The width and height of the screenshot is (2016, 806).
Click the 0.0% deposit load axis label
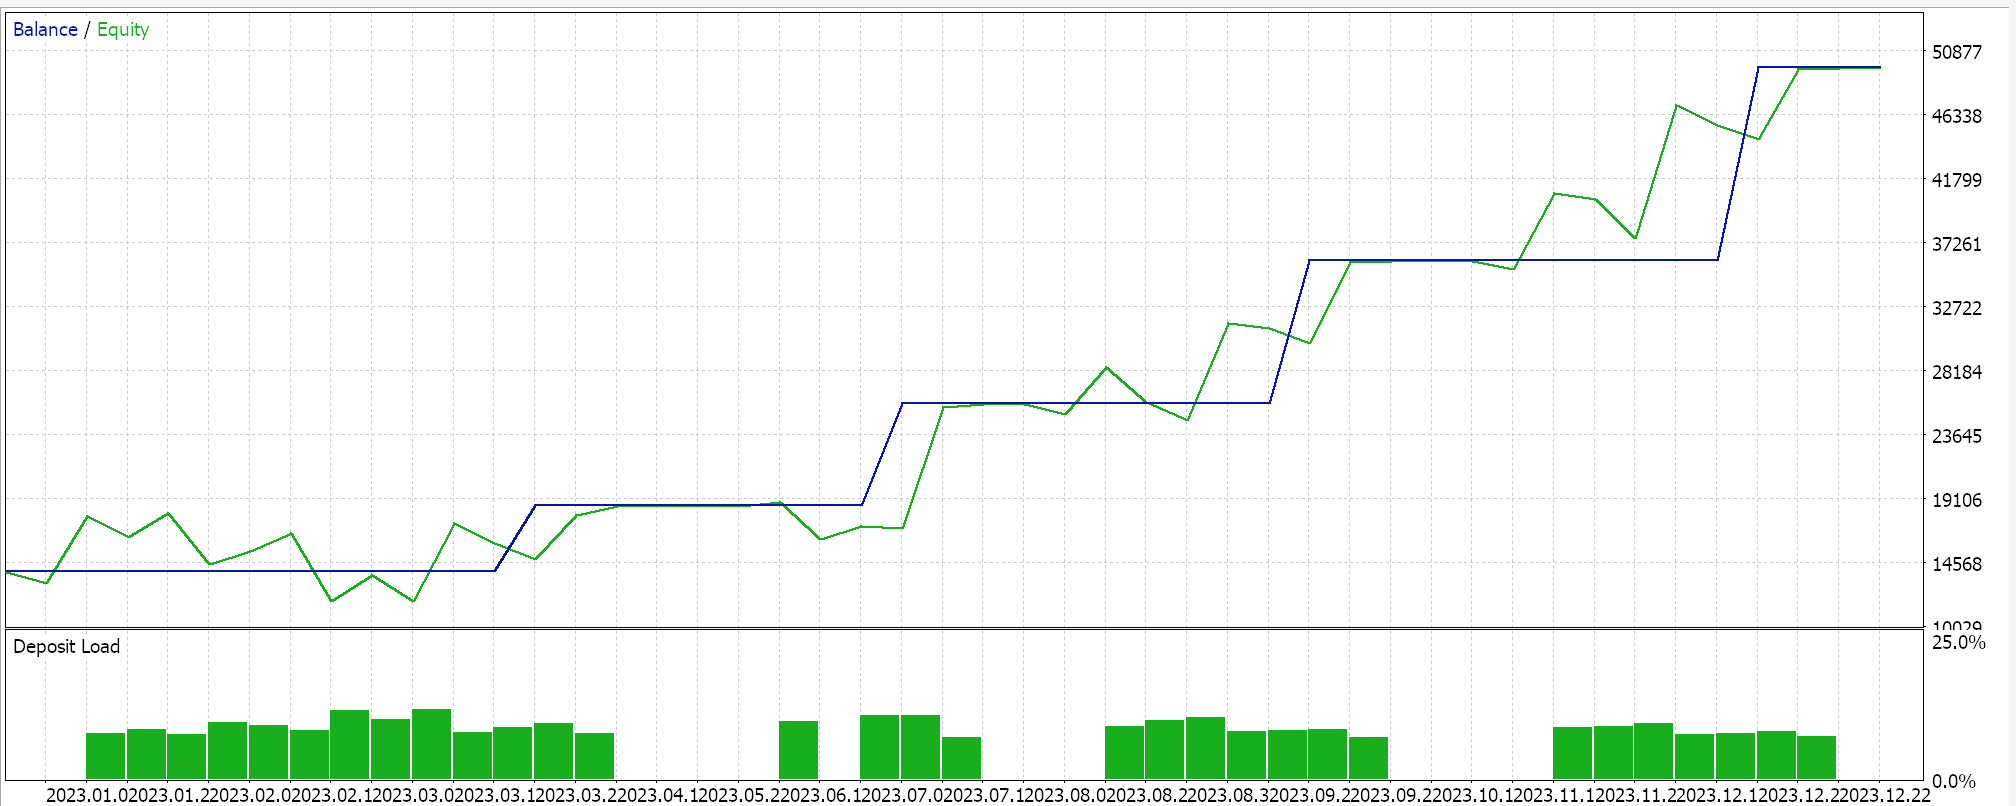(1954, 781)
